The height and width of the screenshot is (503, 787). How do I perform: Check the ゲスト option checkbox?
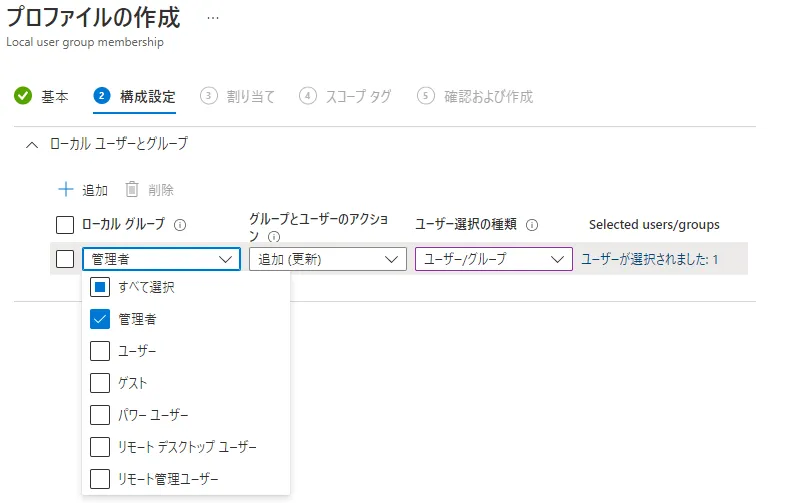point(100,383)
